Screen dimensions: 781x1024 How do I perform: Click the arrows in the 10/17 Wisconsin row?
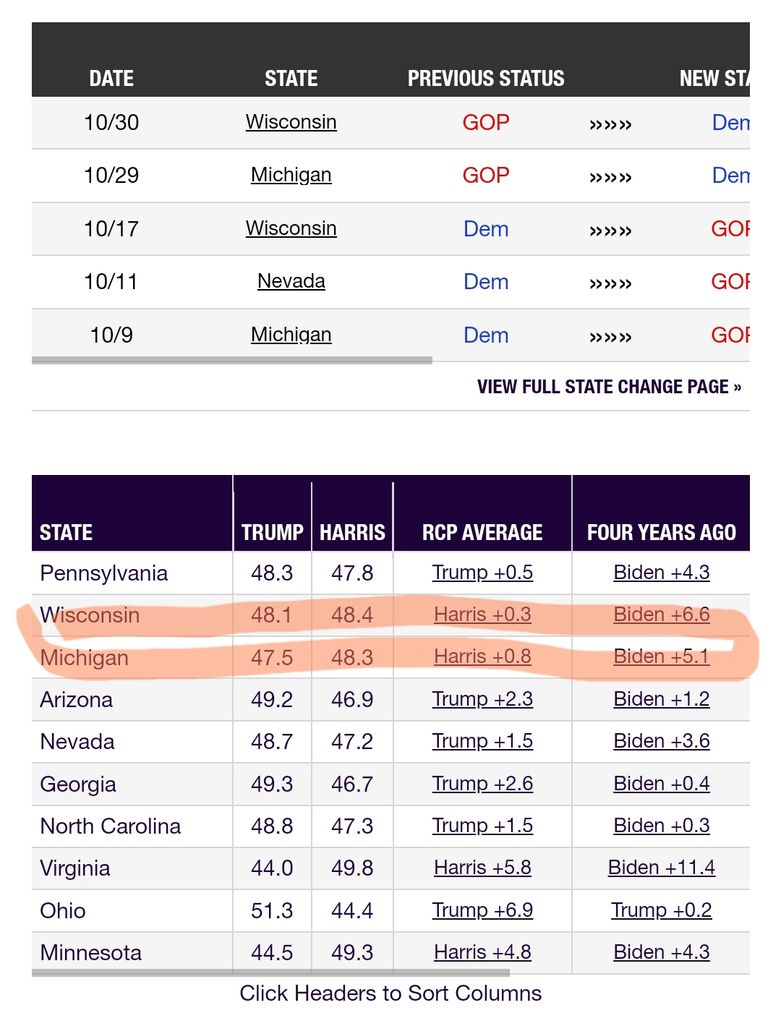coord(610,229)
